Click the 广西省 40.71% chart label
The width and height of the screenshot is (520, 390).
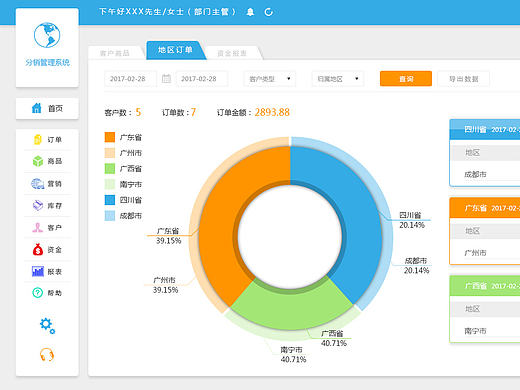click(334, 338)
